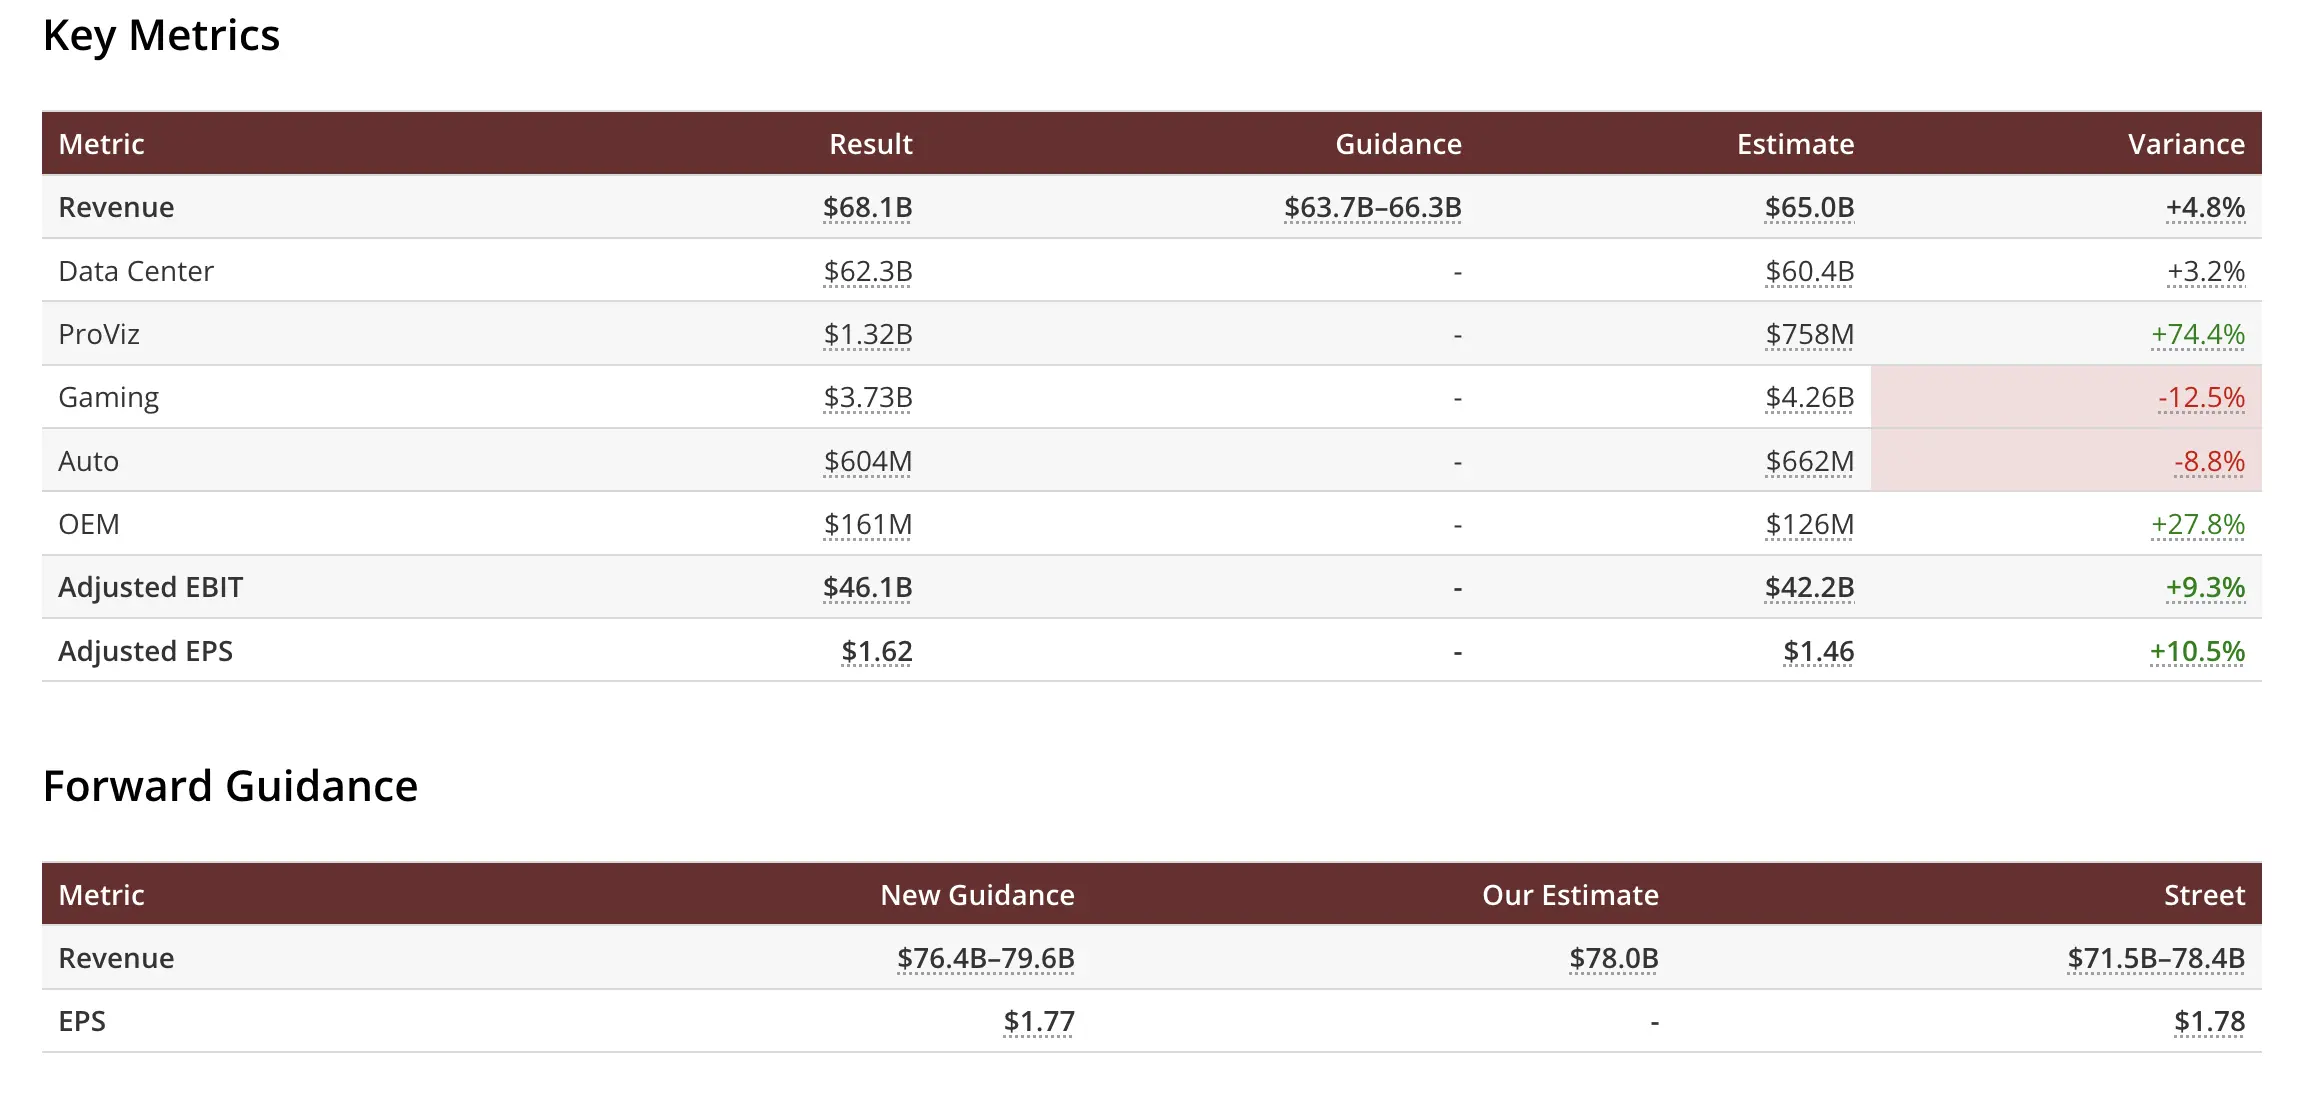Viewport: 2308px width, 1106px height.
Task: Click the Gaming variance -12.5%
Action: (2200, 397)
